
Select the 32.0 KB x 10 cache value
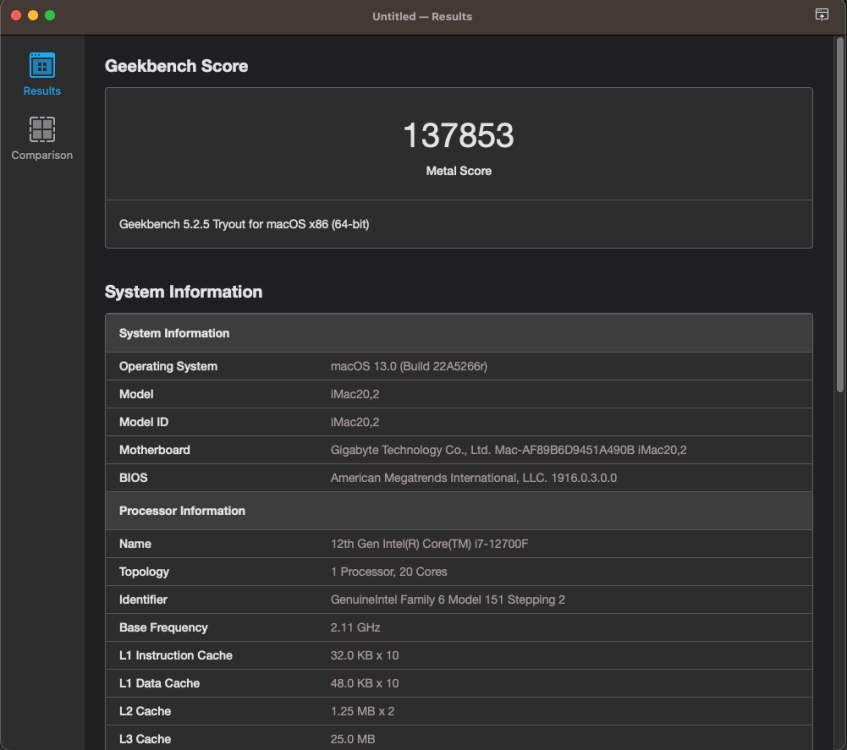click(x=365, y=656)
